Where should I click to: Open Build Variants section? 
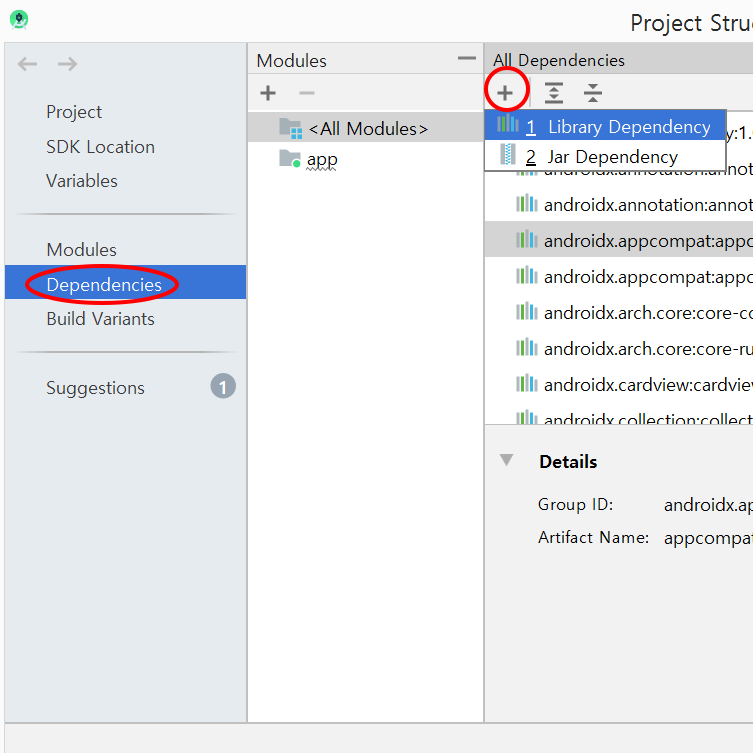(x=100, y=319)
